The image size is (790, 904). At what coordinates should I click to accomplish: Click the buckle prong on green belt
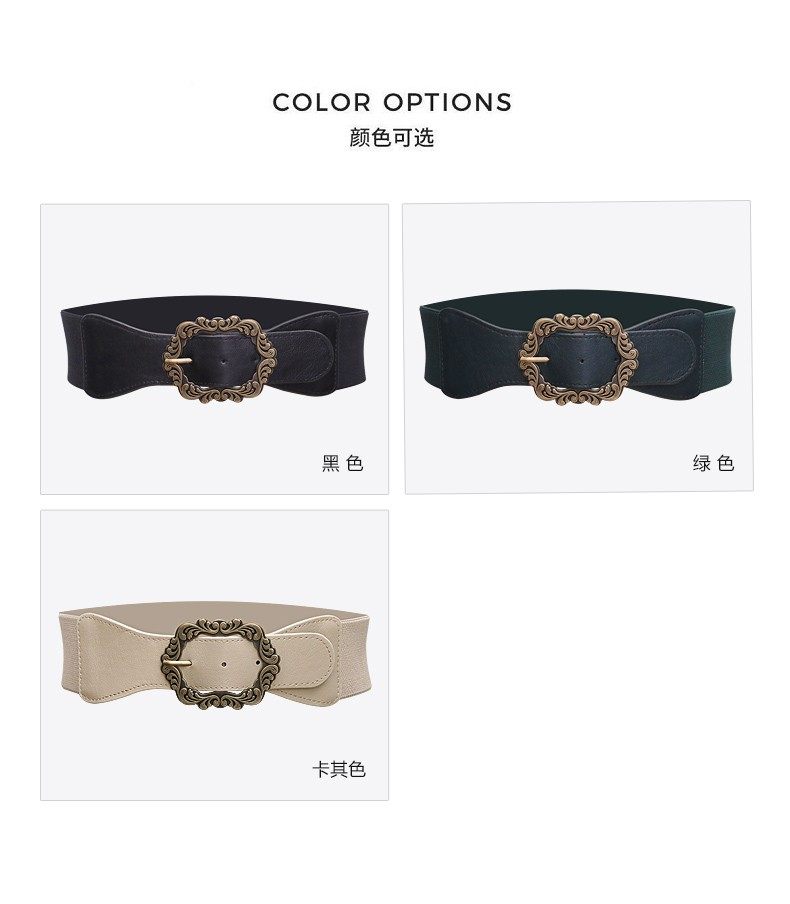tap(535, 359)
